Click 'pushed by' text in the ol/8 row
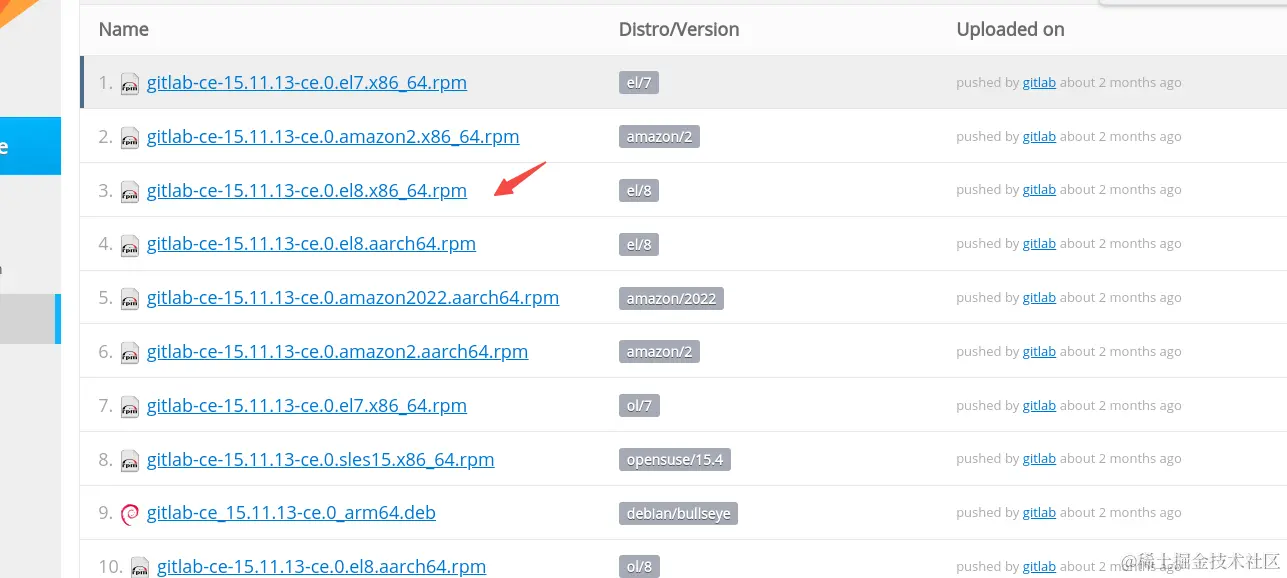Image resolution: width=1287 pixels, height=578 pixels. (988, 567)
